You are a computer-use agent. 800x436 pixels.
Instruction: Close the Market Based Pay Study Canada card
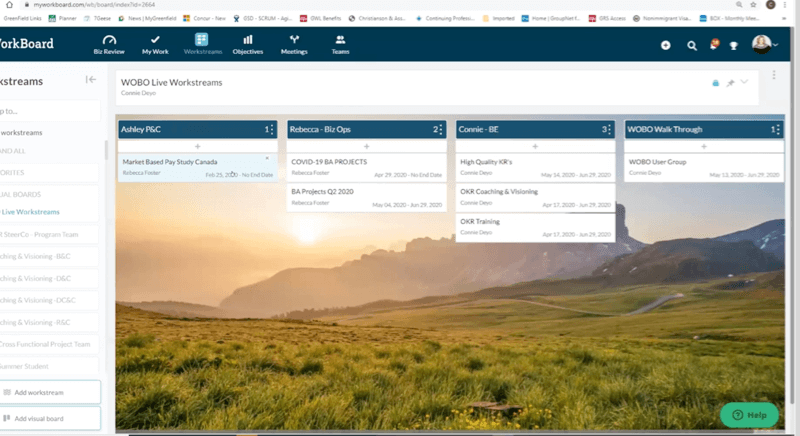click(x=267, y=159)
